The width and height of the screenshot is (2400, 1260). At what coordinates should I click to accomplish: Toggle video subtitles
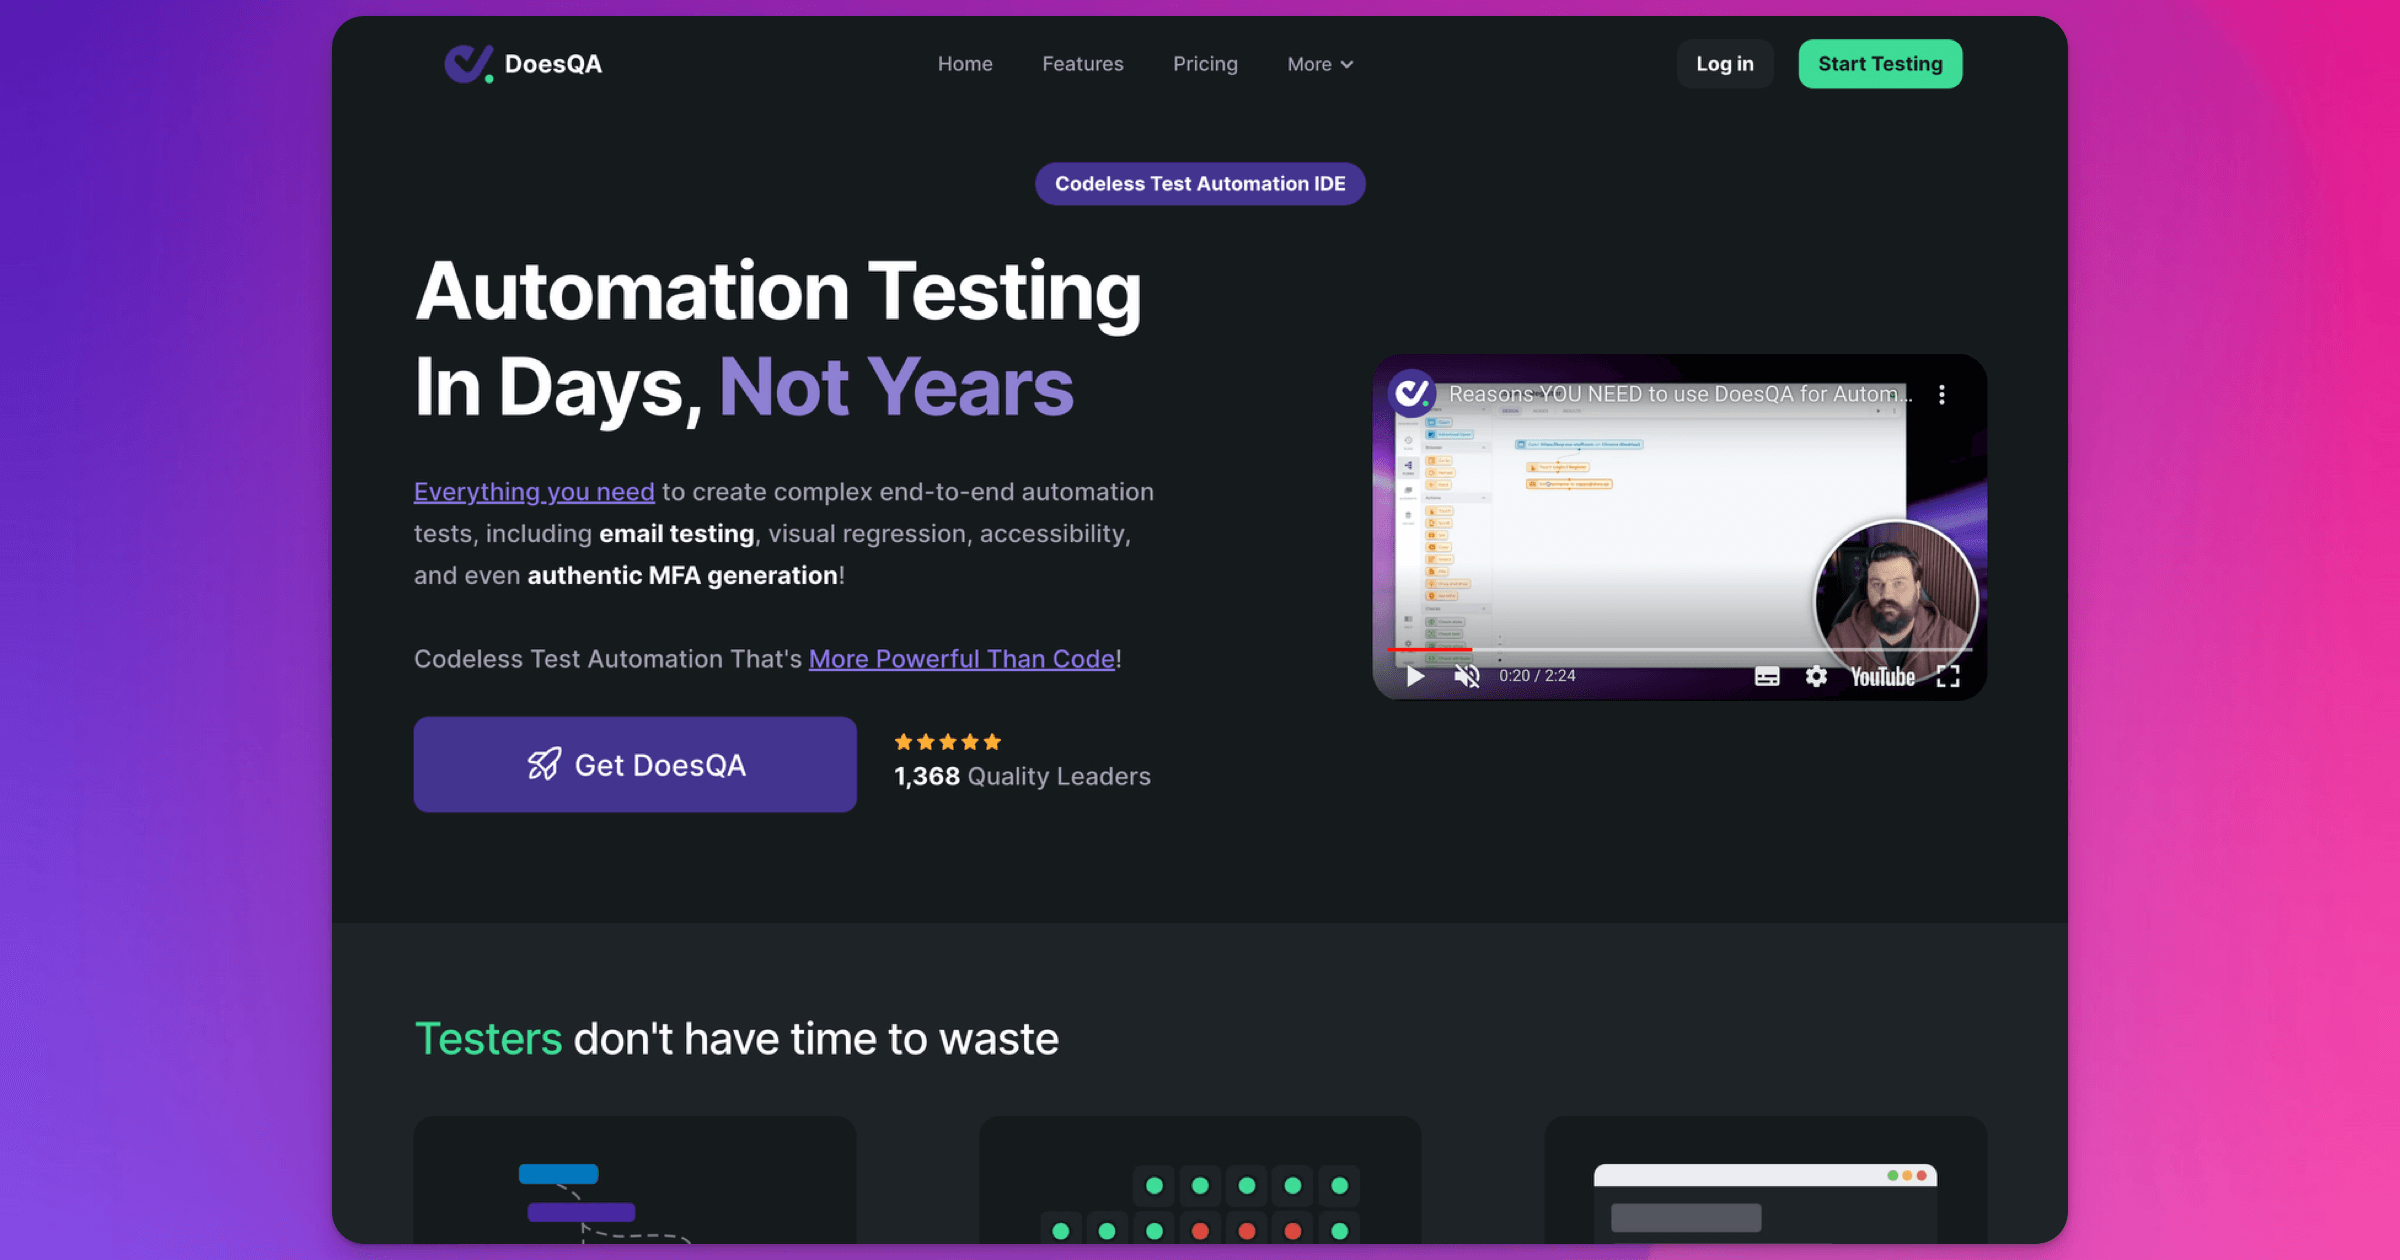[1767, 677]
